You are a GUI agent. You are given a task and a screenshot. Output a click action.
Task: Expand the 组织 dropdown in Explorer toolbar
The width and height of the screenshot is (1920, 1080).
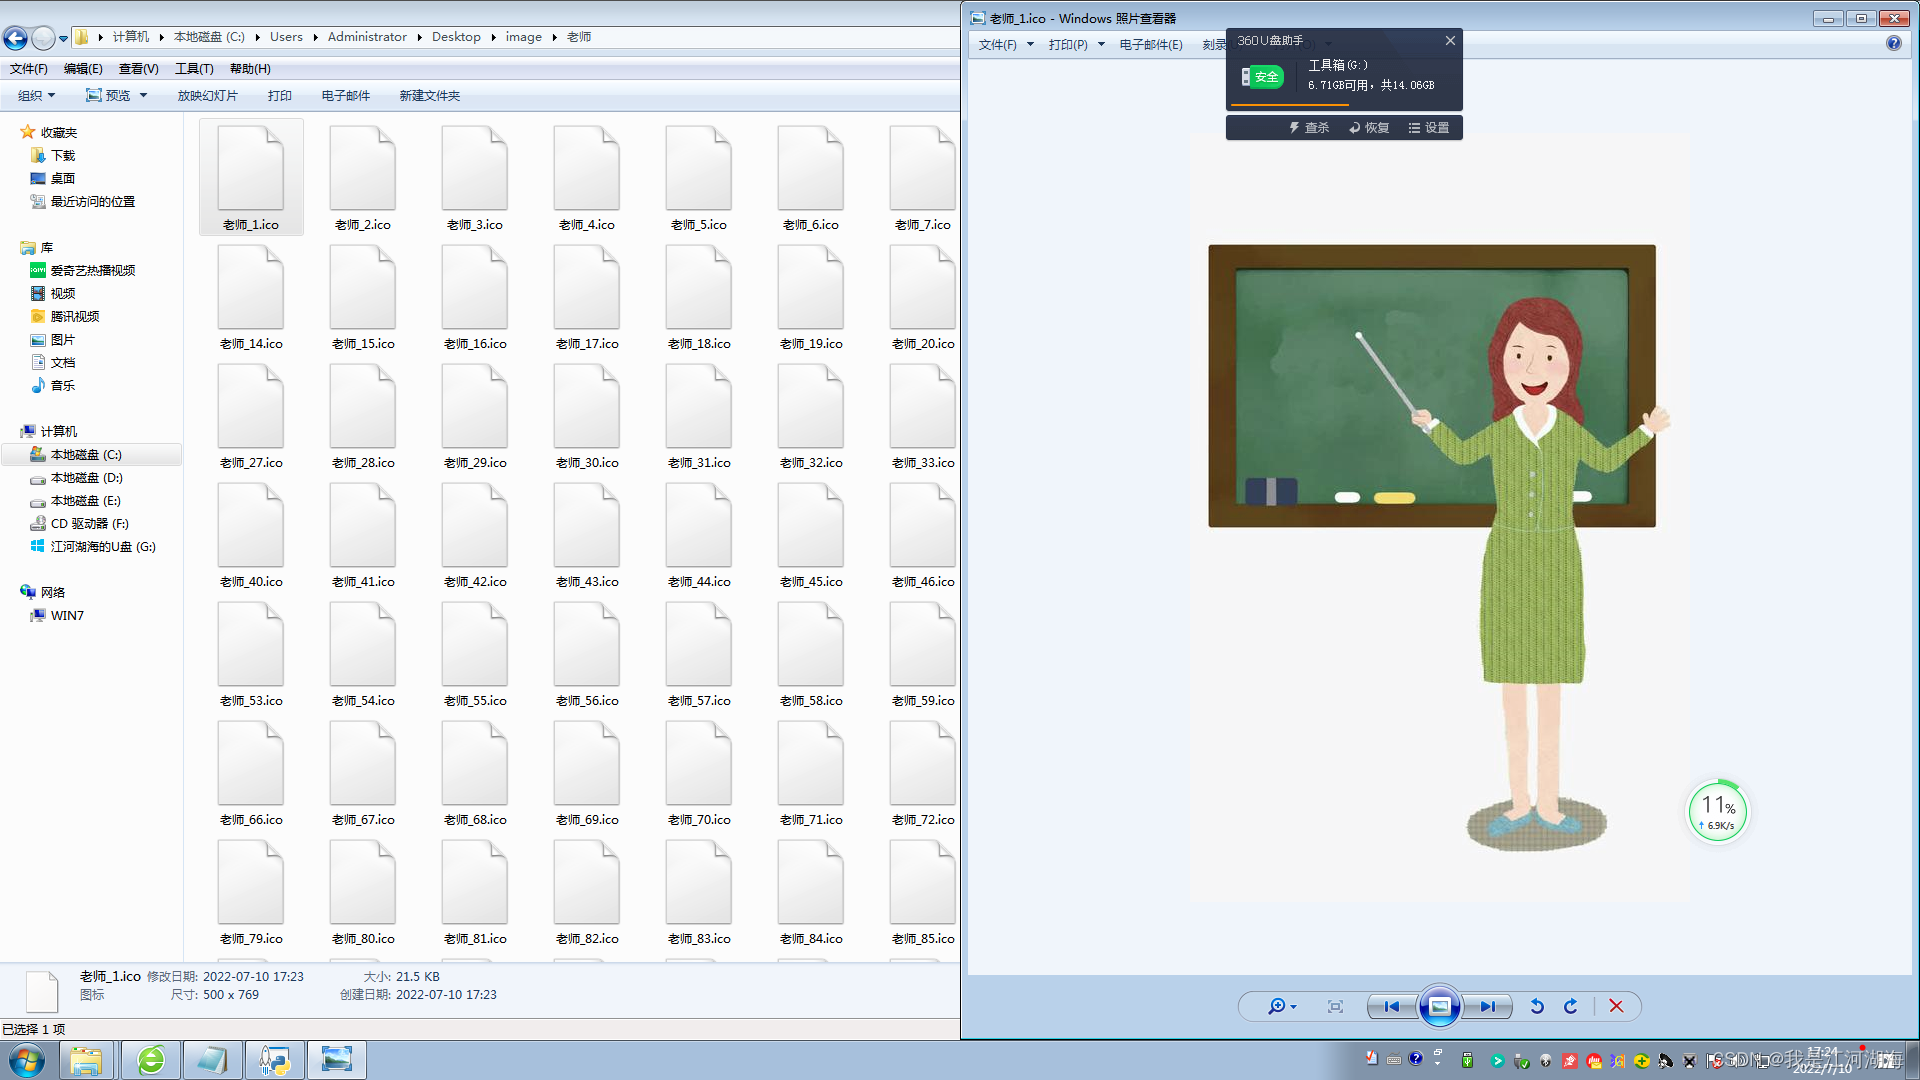(x=36, y=96)
